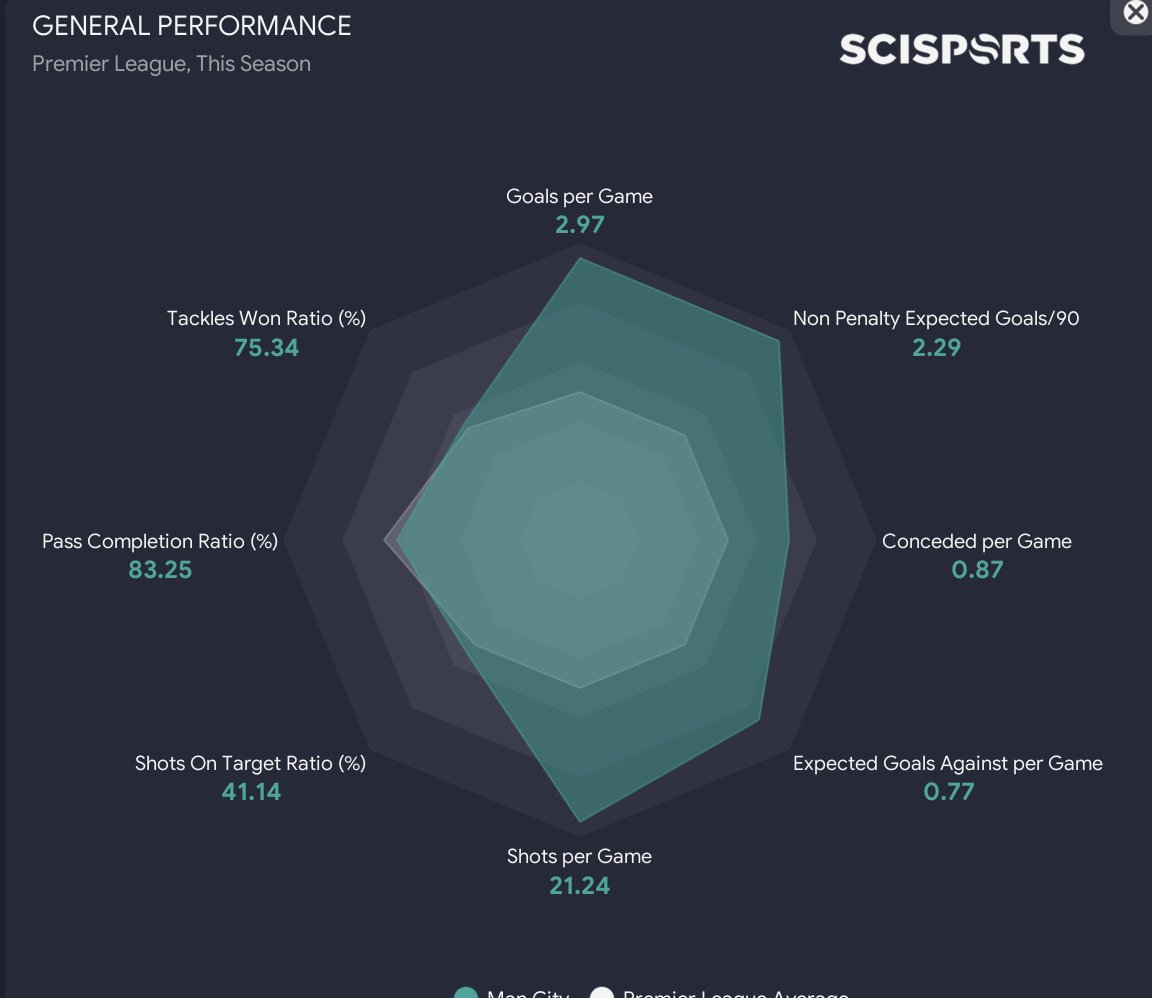Image resolution: width=1152 pixels, height=998 pixels.
Task: Close the General Performance panel
Action: pos(1136,12)
